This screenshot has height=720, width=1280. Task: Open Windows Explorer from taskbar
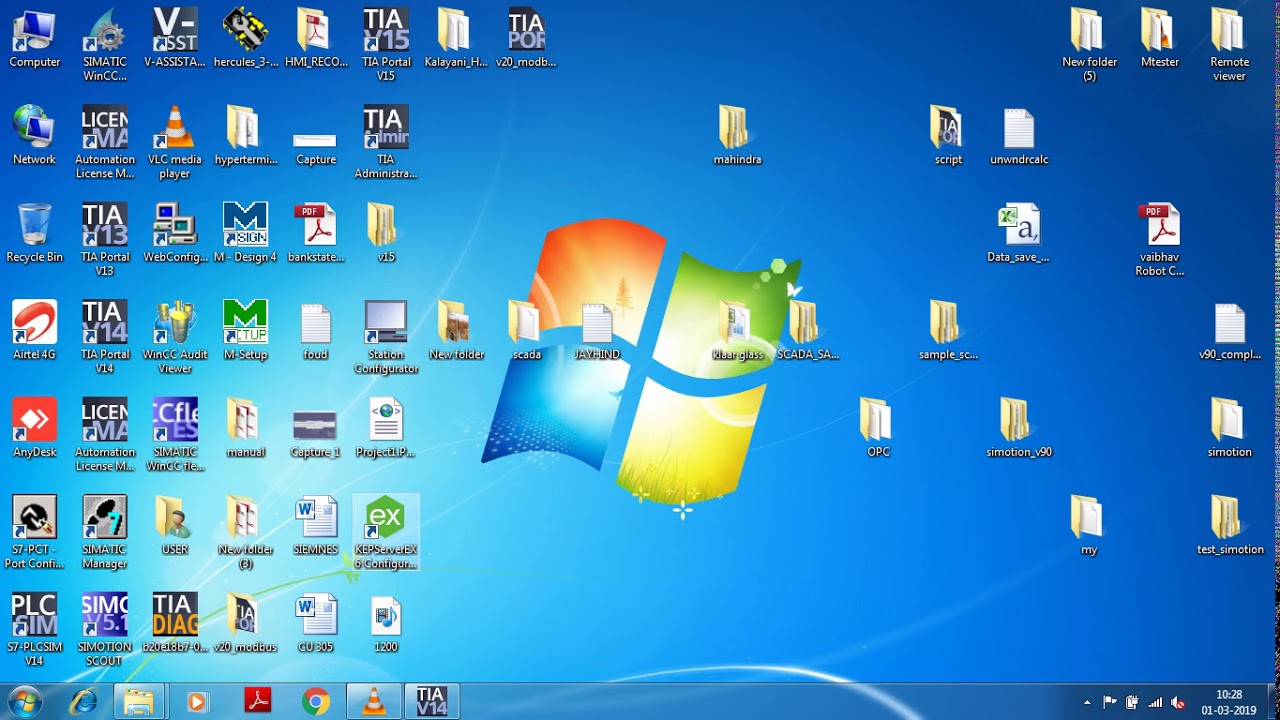click(138, 702)
